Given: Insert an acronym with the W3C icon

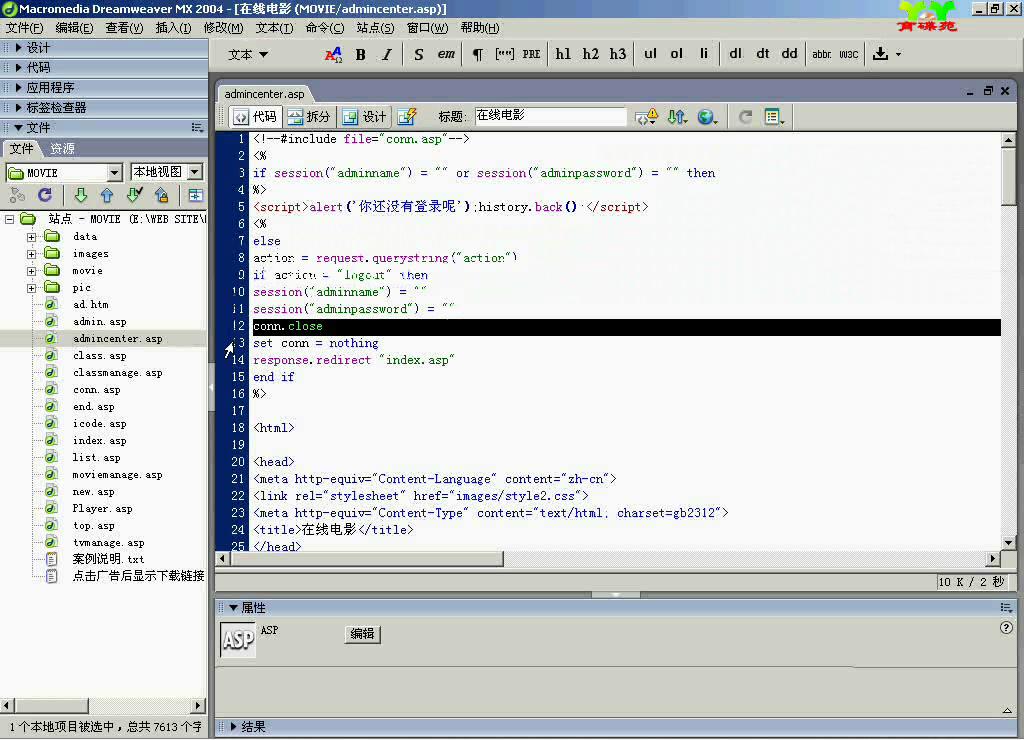Looking at the screenshot, I should 848,55.
